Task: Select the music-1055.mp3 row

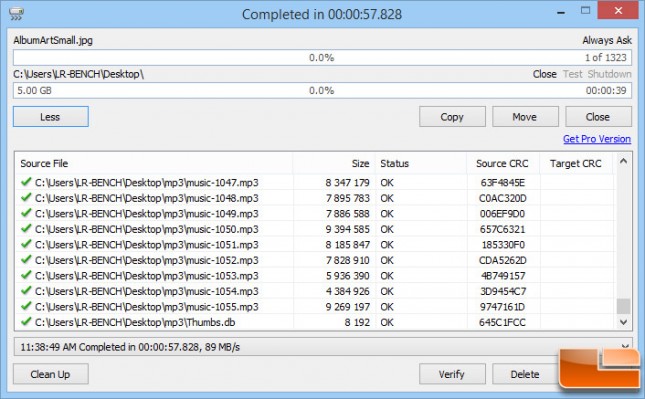Action: pos(315,307)
